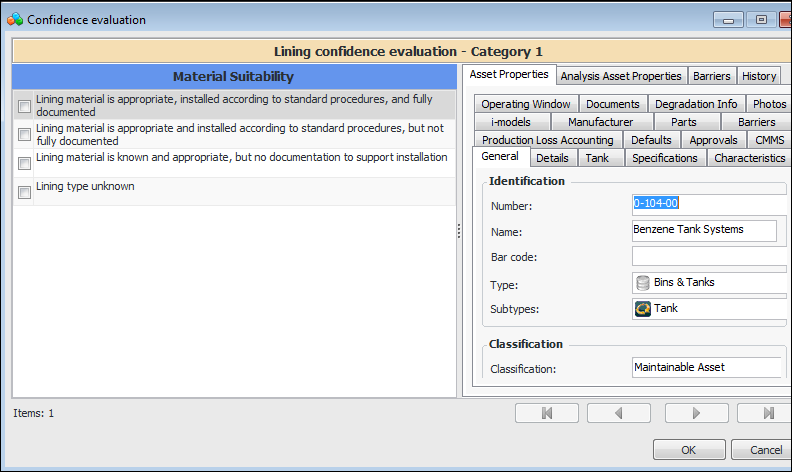Jump to last record navigation button
Image resolution: width=792 pixels, height=472 pixels.
pyautogui.click(x=766, y=413)
